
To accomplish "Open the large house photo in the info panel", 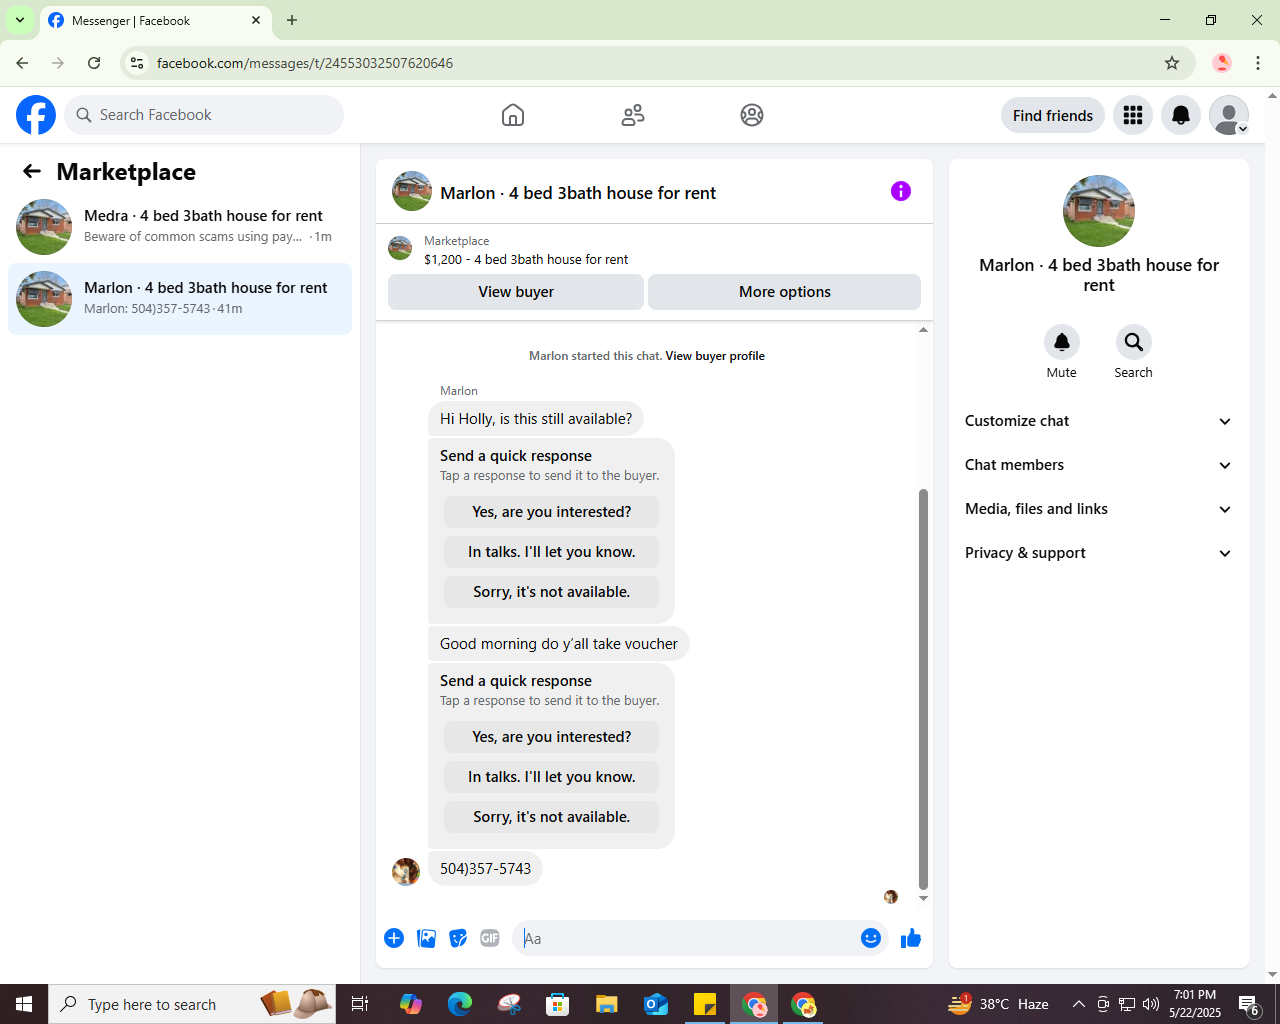I will tap(1099, 211).
